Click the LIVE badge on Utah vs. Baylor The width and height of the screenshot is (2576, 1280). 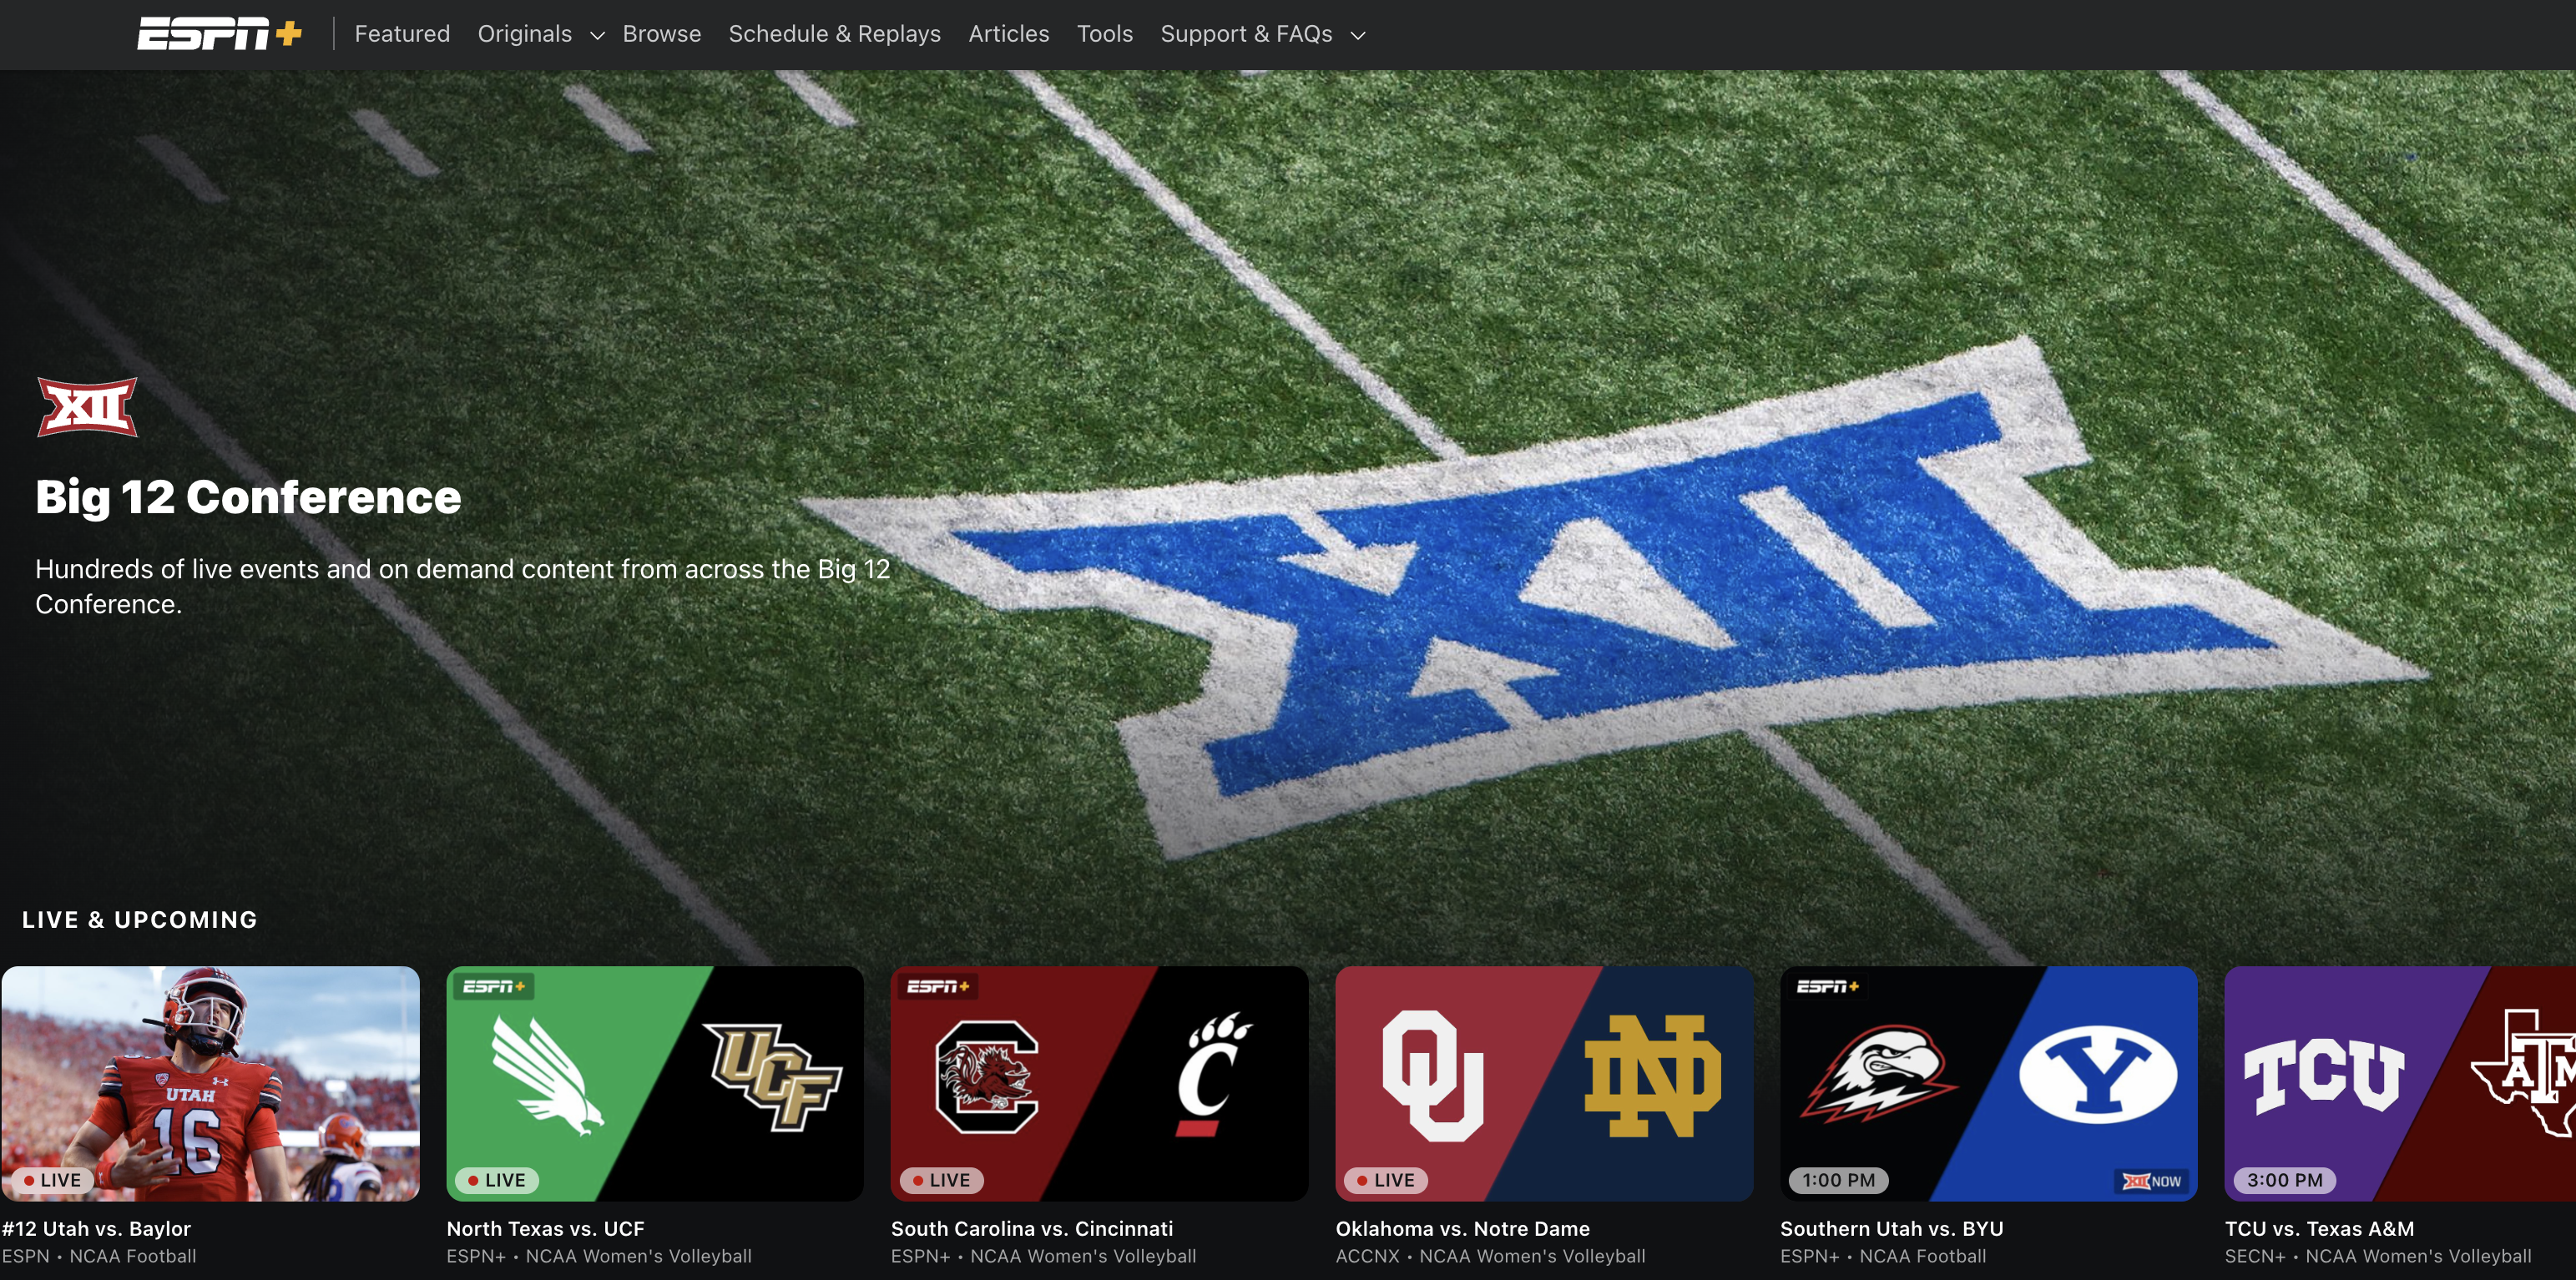pyautogui.click(x=53, y=1180)
